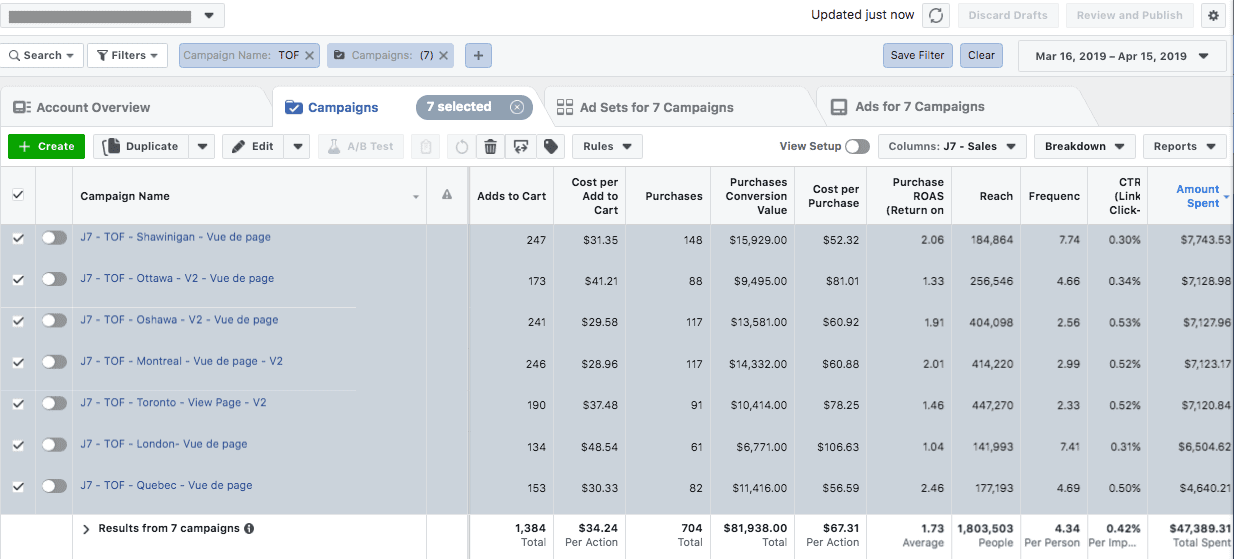
Task: Click the refresh icon beside Updated just now
Action: [x=935, y=15]
